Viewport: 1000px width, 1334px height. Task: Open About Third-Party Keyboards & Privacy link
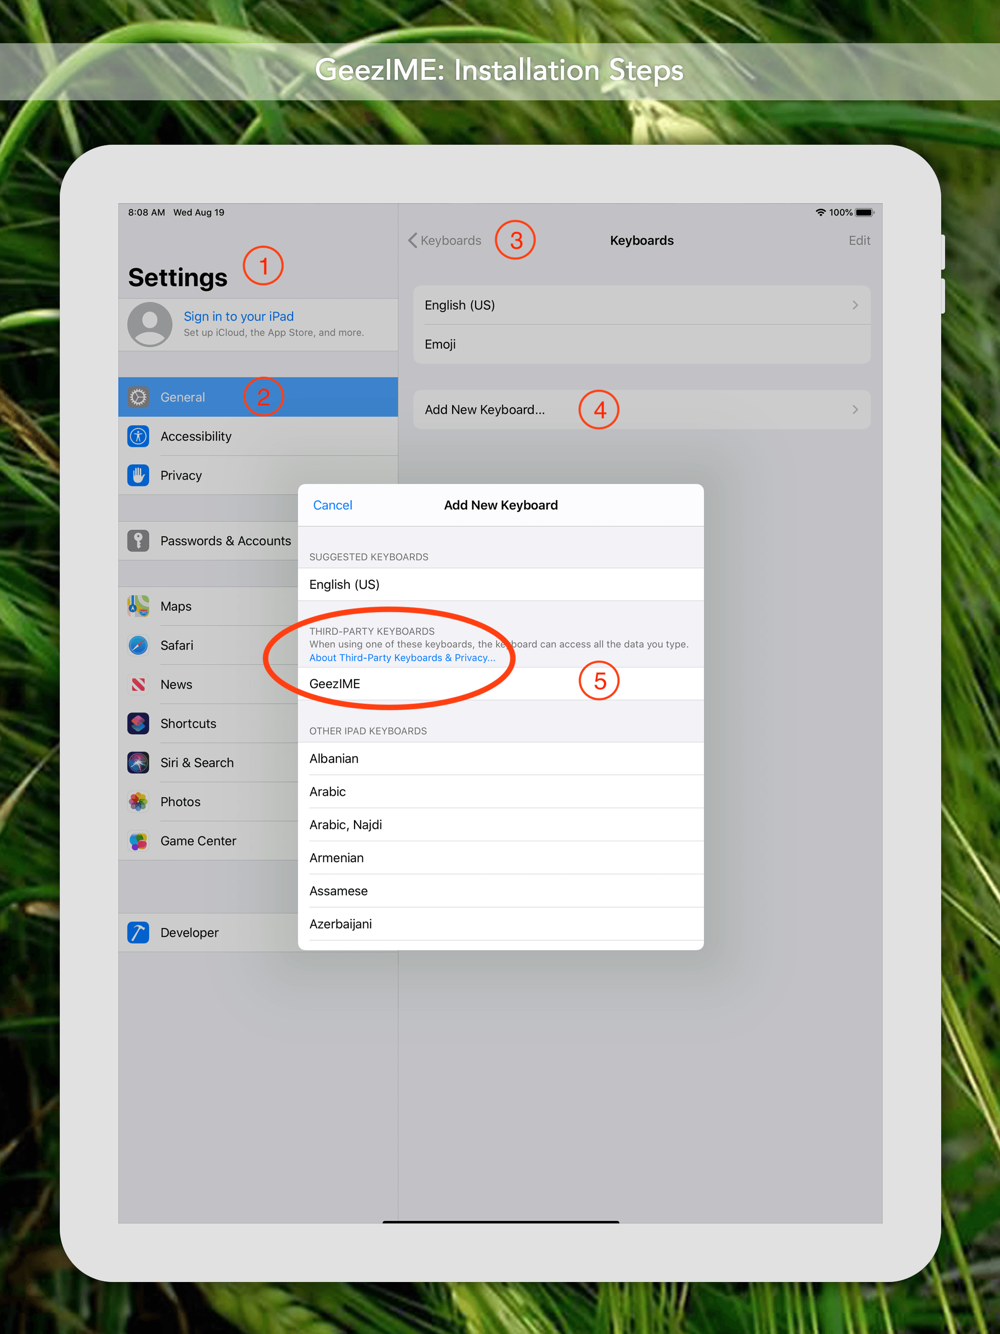[x=402, y=658]
